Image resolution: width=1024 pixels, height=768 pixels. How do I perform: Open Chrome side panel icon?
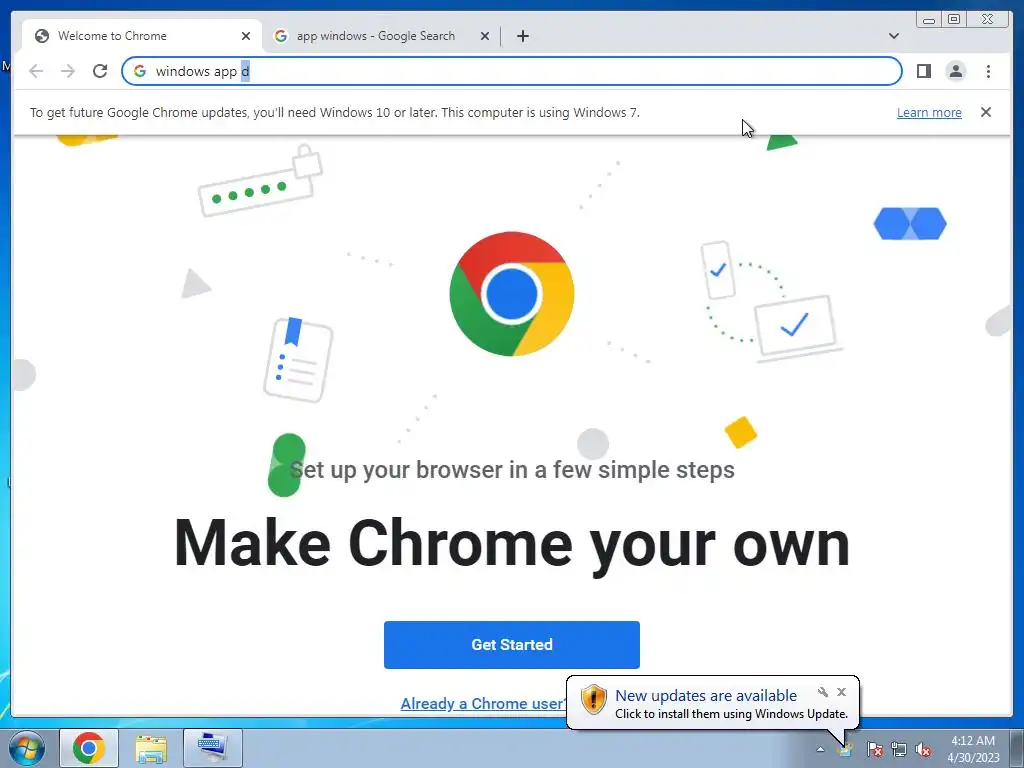coord(923,71)
